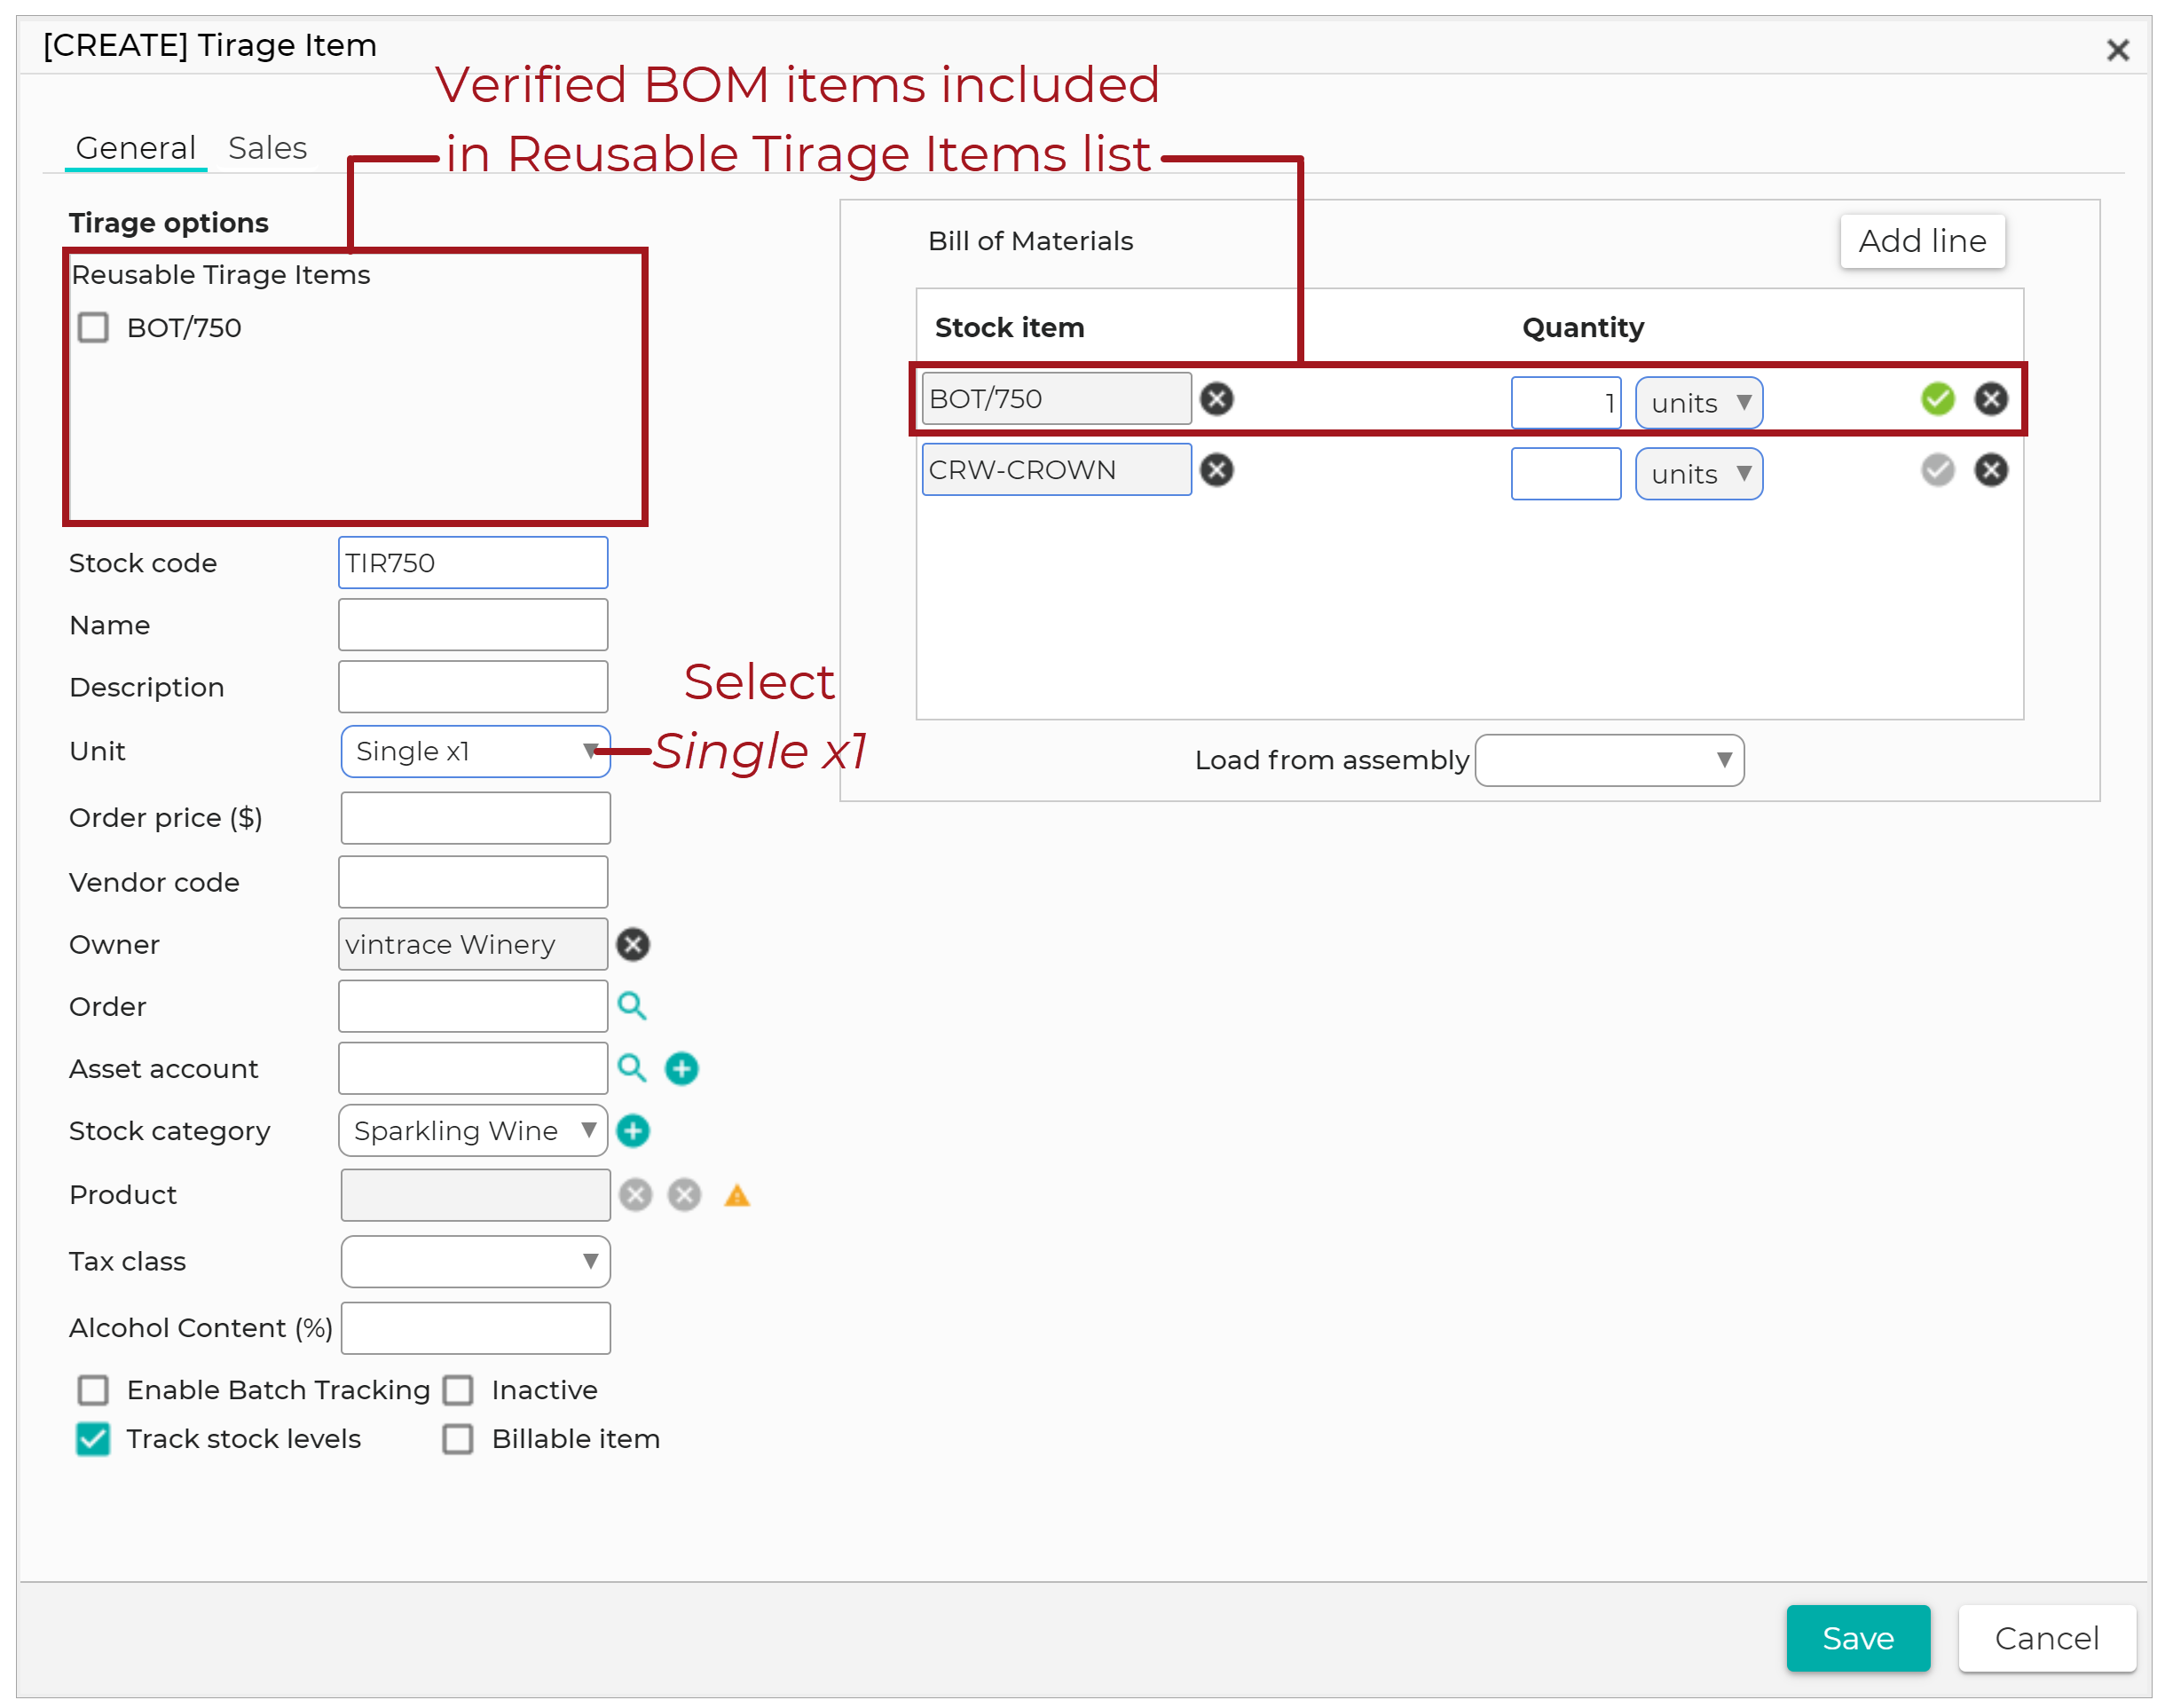
Task: Uncheck Track stock levels
Action: [93, 1439]
